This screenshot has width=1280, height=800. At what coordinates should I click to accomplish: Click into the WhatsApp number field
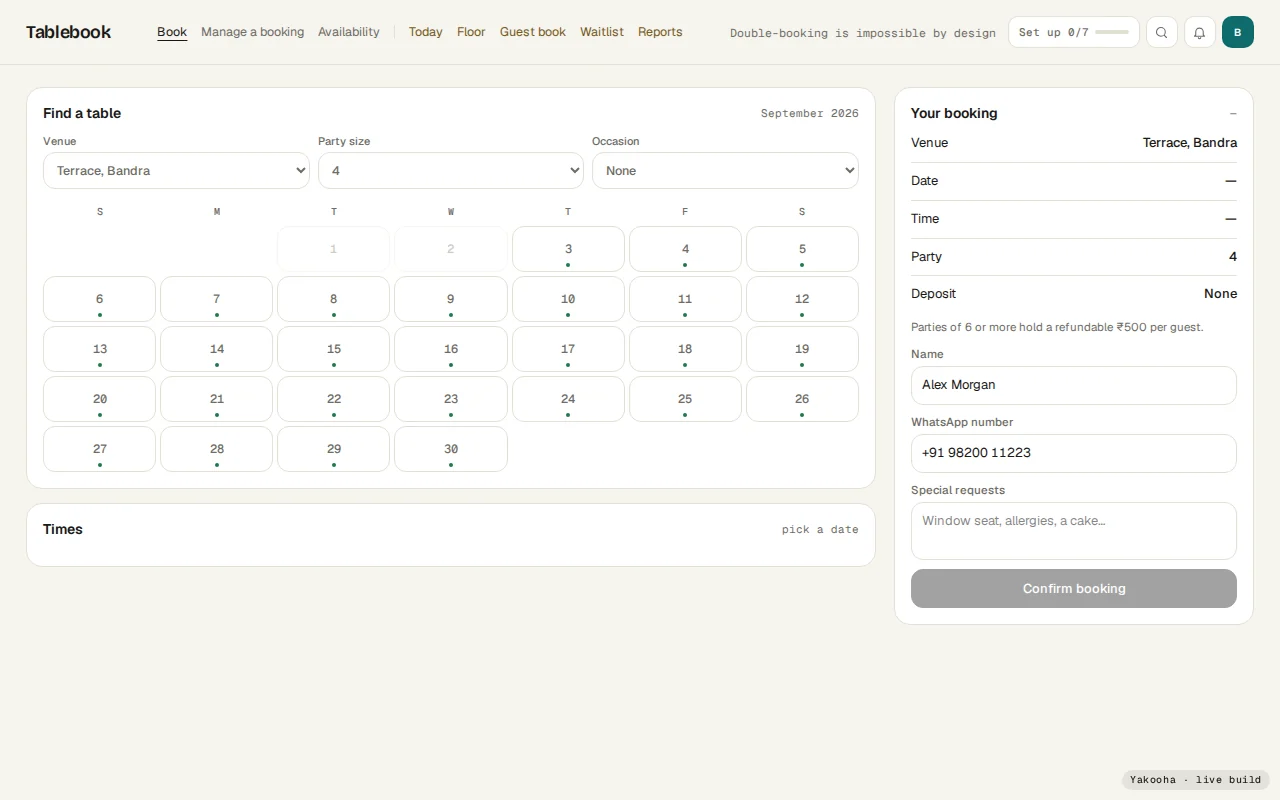[x=1074, y=453]
